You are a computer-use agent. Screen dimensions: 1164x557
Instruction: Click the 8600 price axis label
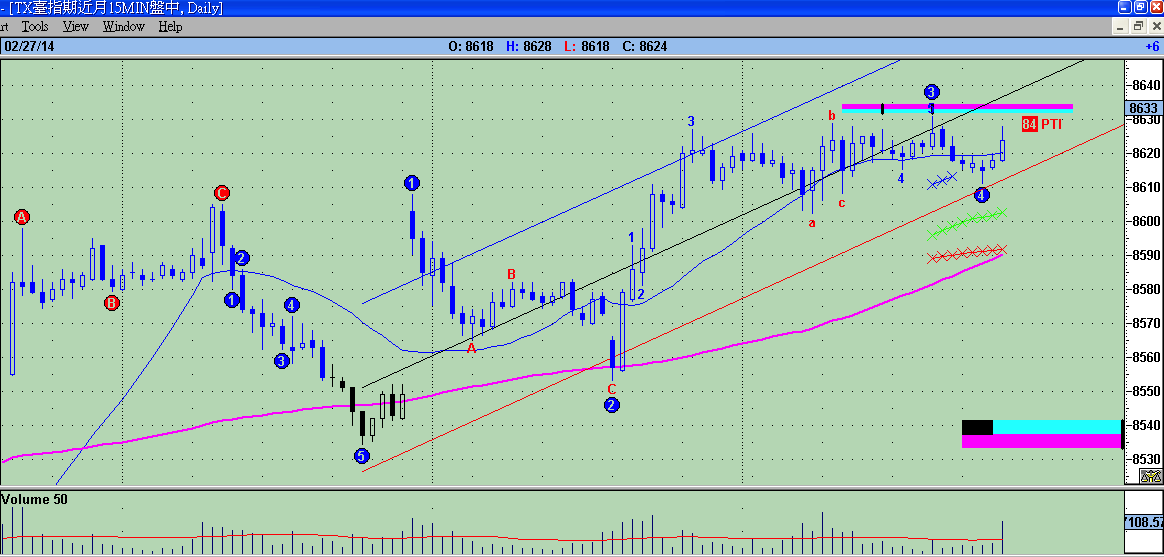1145,221
